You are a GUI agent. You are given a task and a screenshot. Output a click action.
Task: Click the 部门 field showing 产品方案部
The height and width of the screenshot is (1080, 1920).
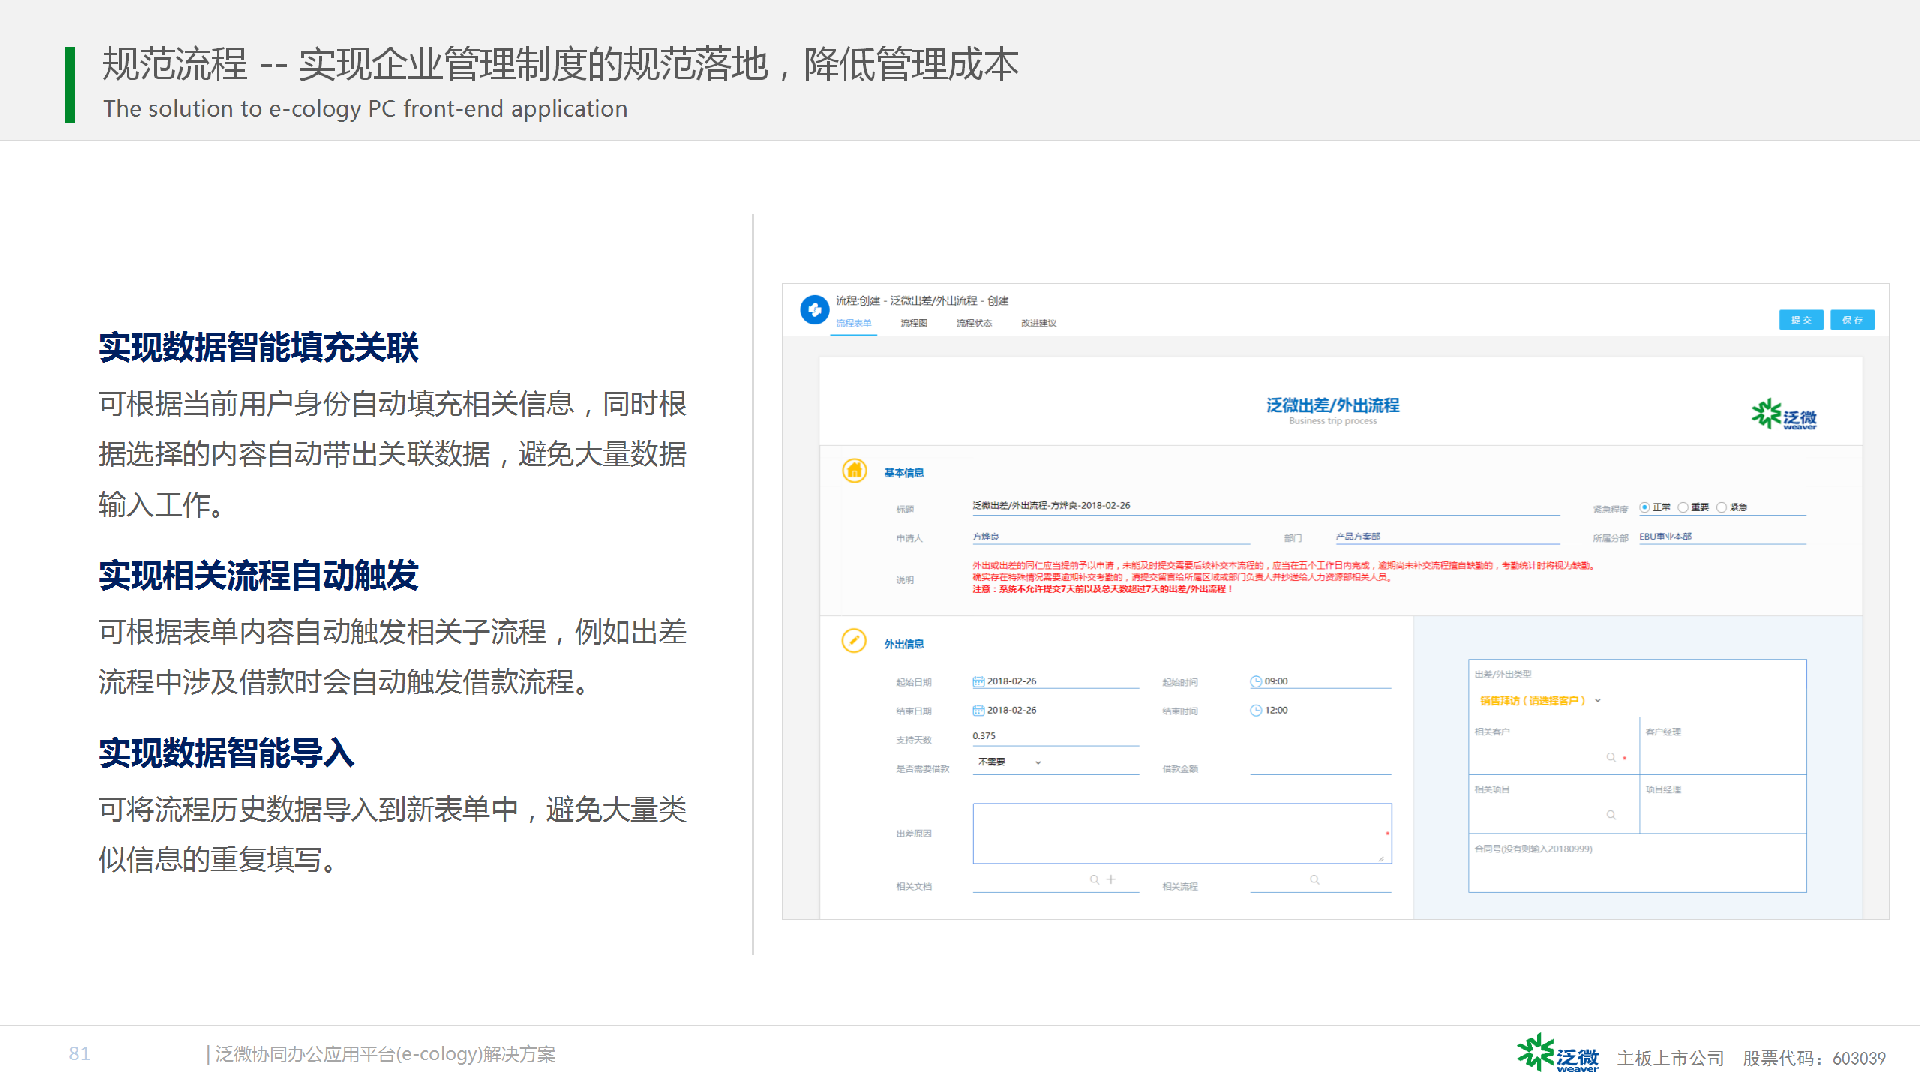pyautogui.click(x=1447, y=537)
